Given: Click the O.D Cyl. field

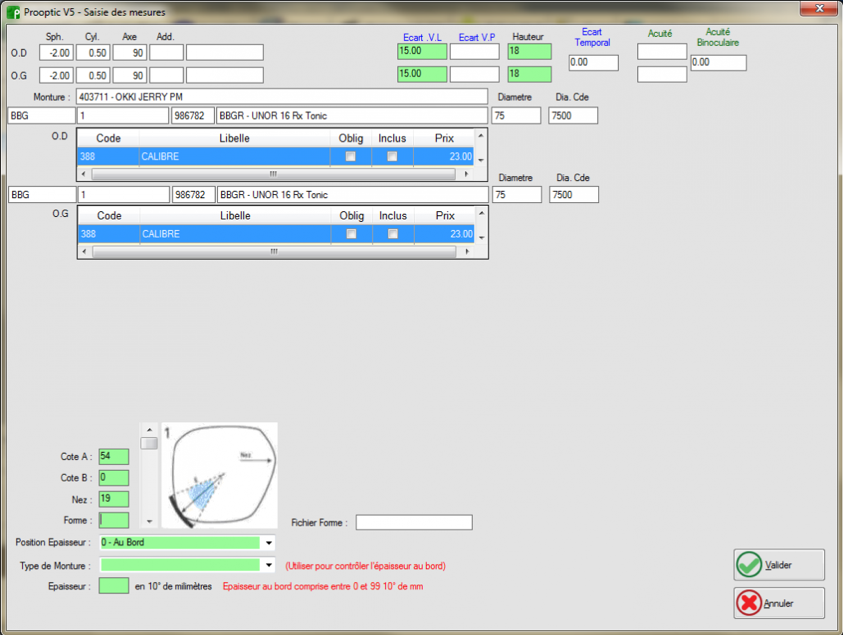Looking at the screenshot, I should pyautogui.click(x=93, y=53).
